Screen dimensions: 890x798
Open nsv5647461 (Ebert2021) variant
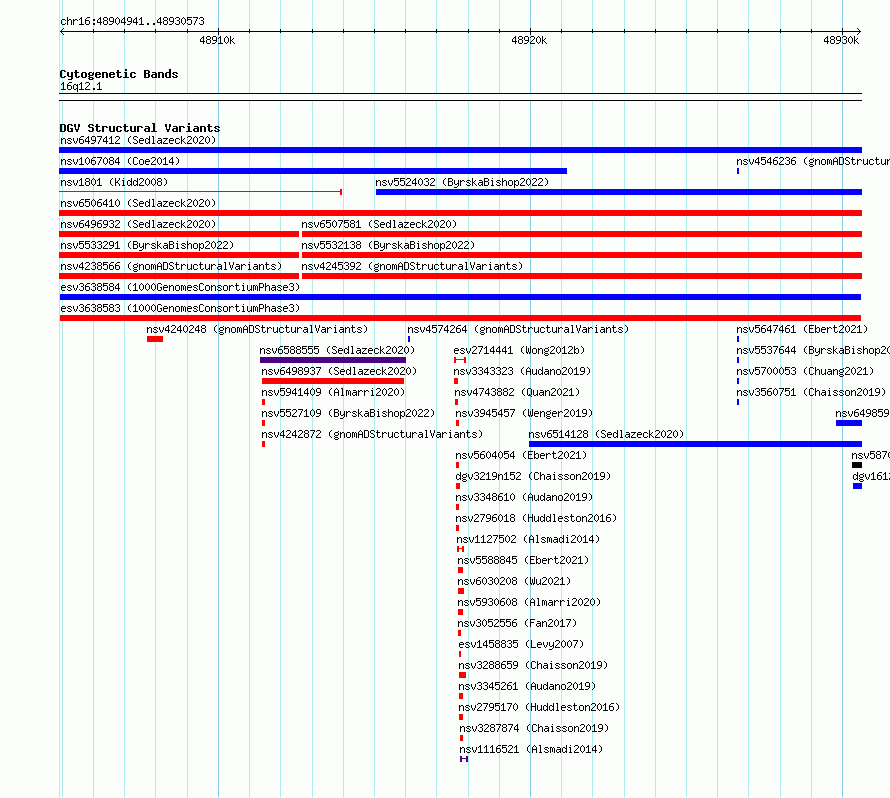[802, 329]
